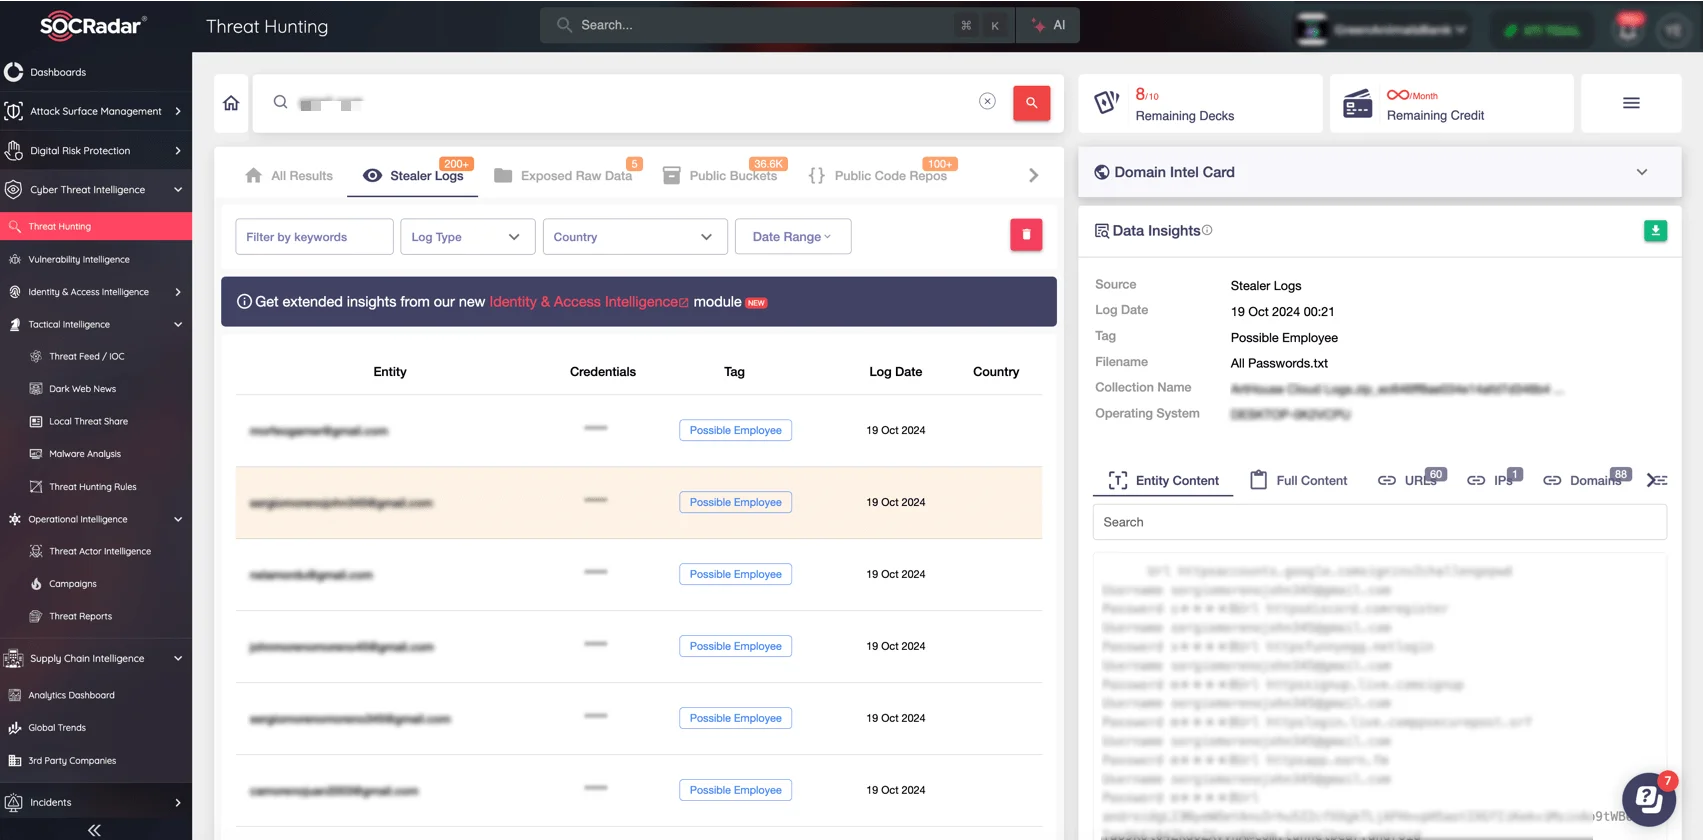Select Threat Hunting sidebar item

96,227
